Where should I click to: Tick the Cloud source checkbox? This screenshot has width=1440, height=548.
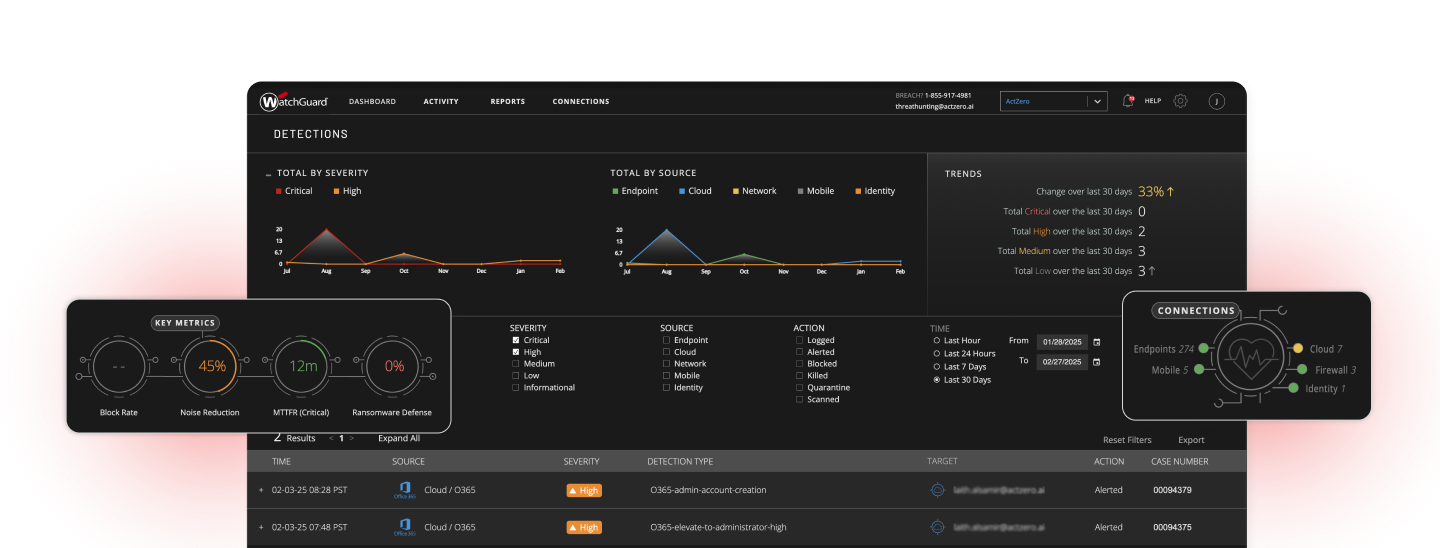[666, 352]
